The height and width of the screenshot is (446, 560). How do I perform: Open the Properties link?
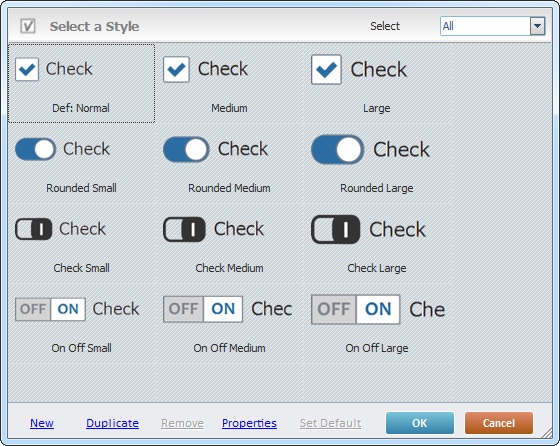[249, 423]
